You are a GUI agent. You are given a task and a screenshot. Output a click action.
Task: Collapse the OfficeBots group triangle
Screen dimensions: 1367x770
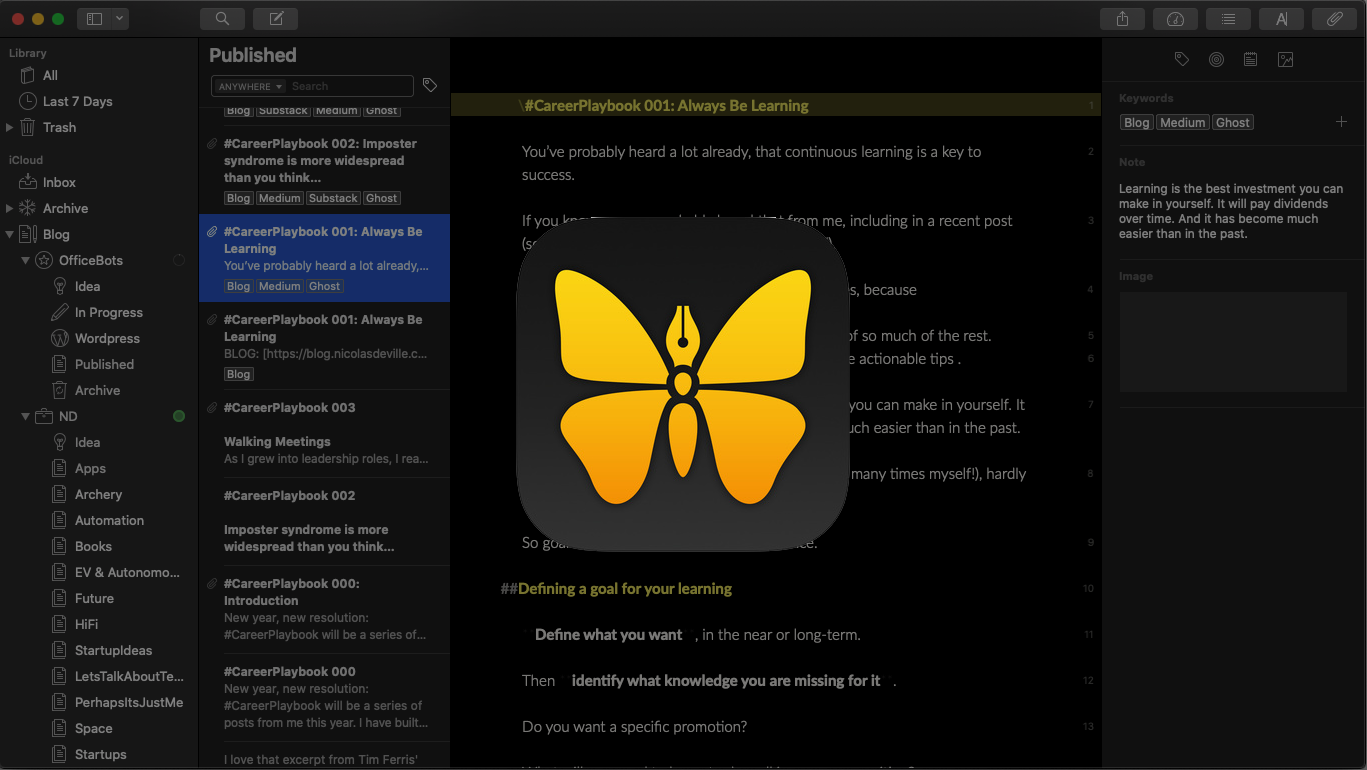tap(25, 260)
